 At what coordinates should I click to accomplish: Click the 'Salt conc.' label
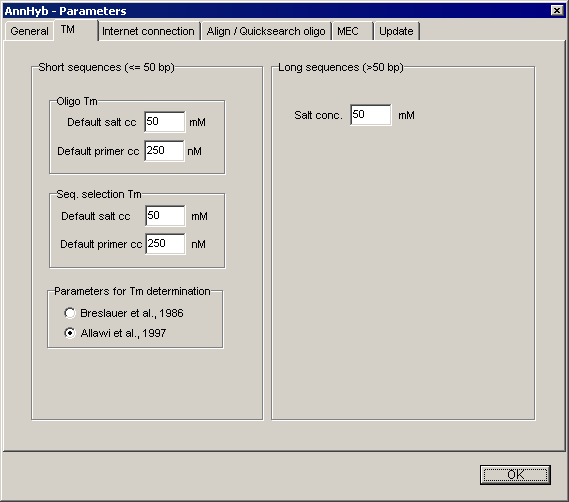click(x=318, y=115)
